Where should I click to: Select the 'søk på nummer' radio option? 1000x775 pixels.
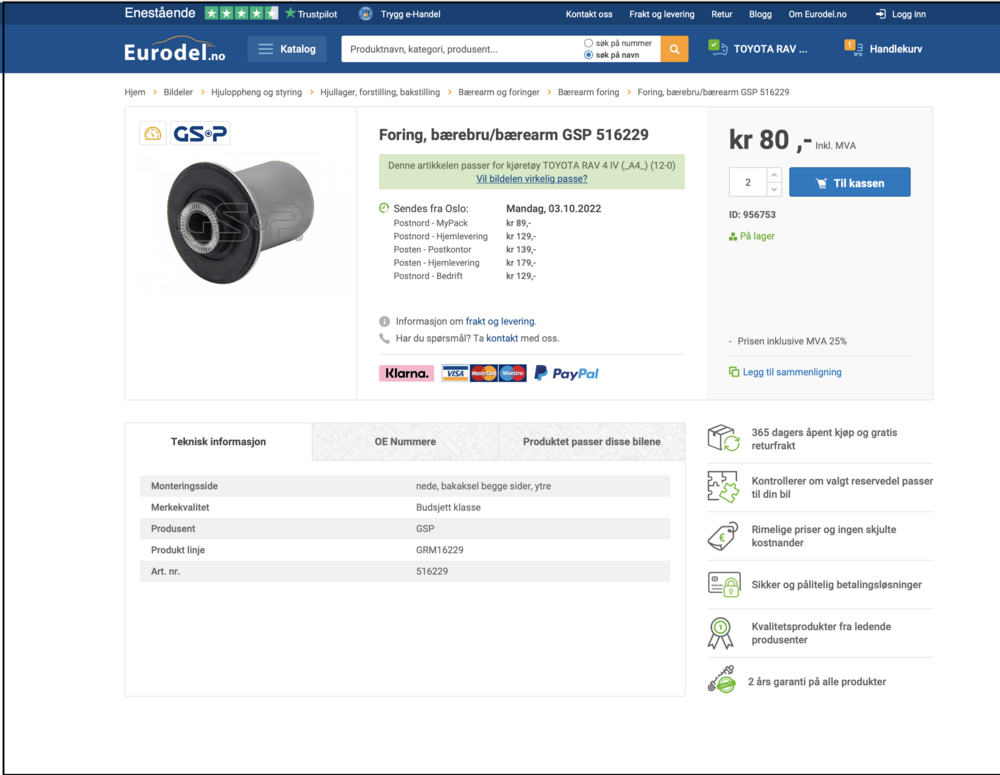coord(588,43)
